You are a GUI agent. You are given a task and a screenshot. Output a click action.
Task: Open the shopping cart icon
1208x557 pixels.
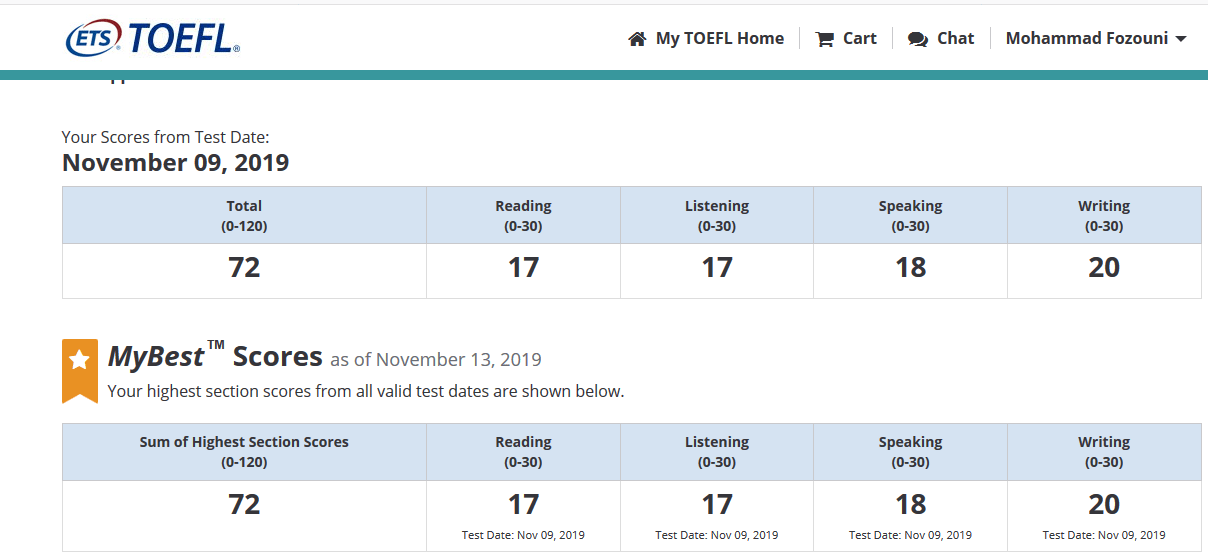(x=825, y=39)
